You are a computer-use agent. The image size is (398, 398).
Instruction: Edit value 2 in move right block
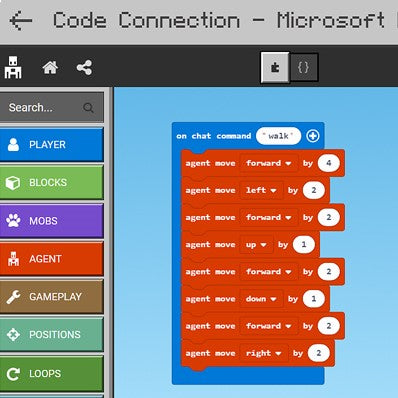[x=319, y=353]
